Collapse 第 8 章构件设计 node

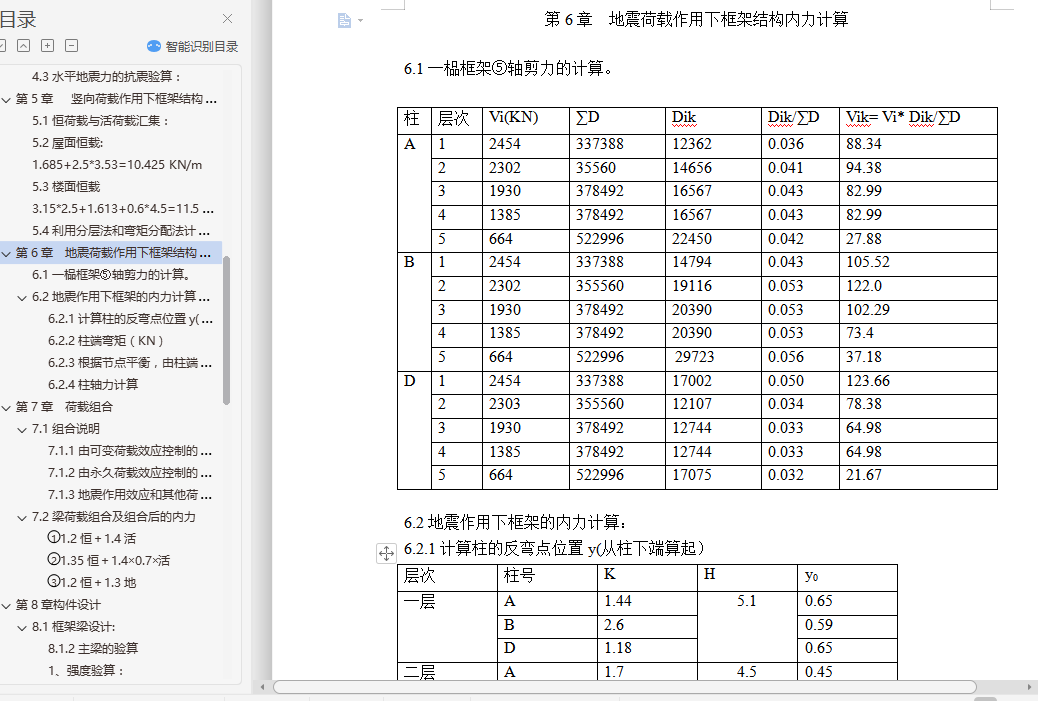(x=6, y=606)
